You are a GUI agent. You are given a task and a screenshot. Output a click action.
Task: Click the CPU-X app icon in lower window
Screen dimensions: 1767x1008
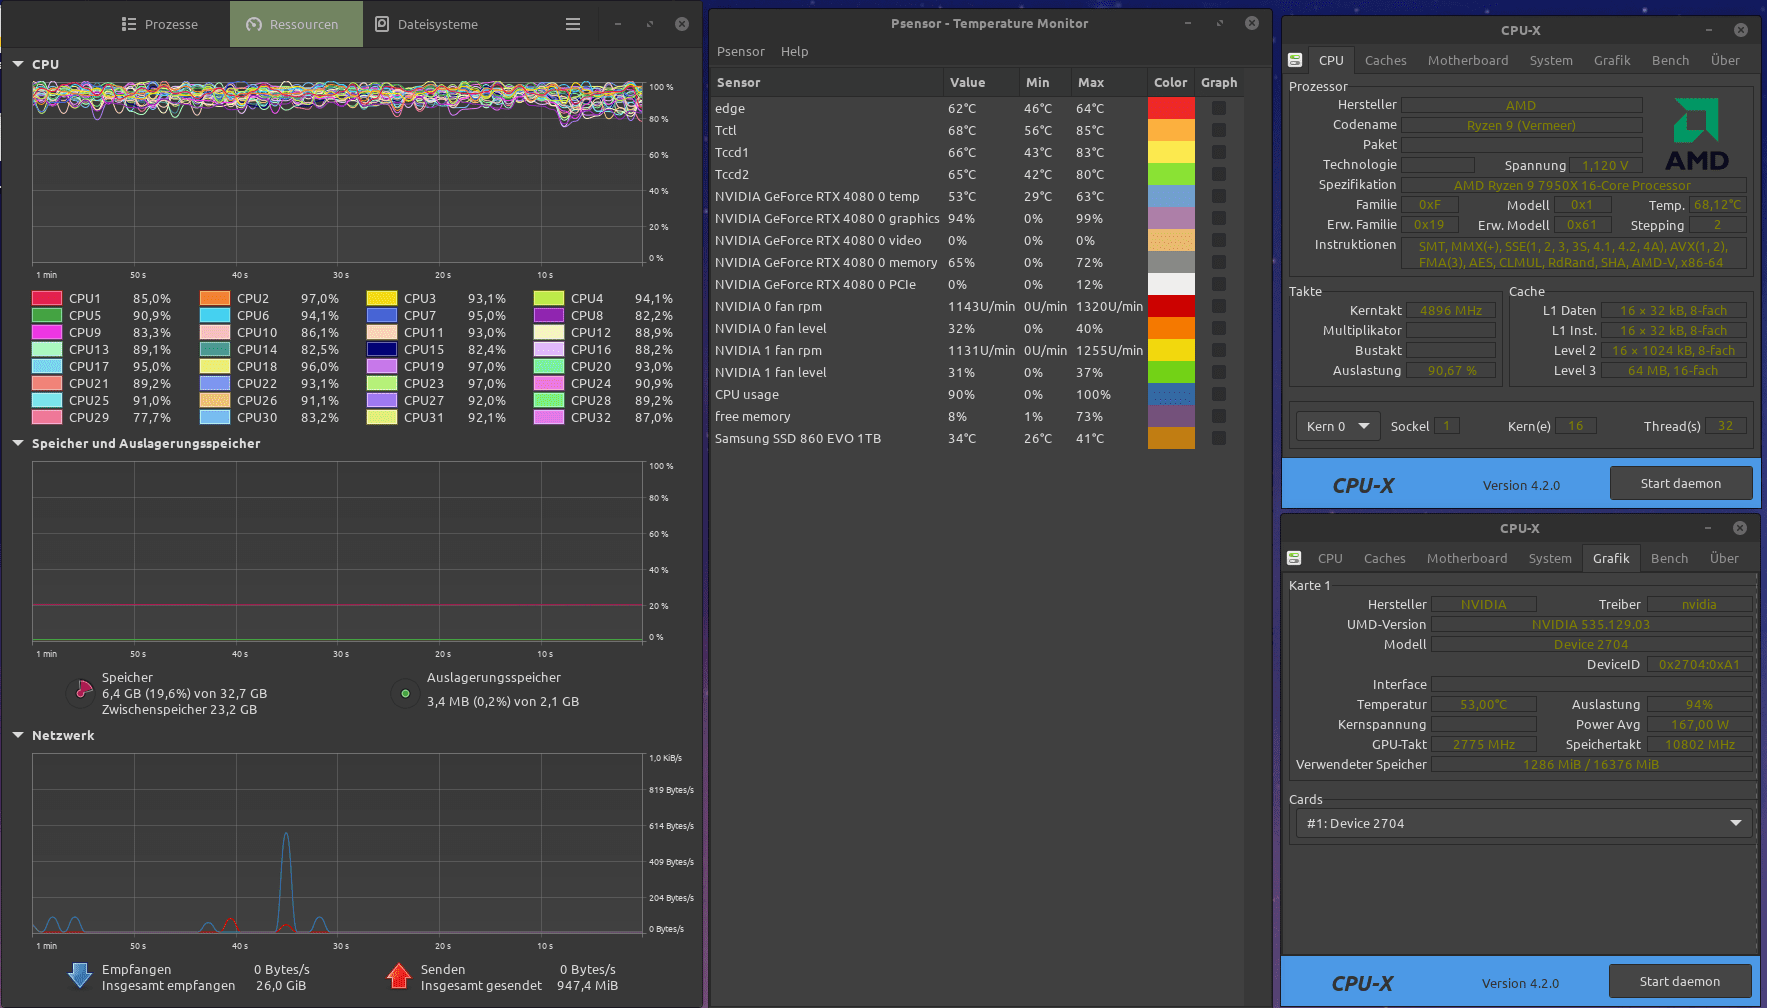pyautogui.click(x=1294, y=558)
